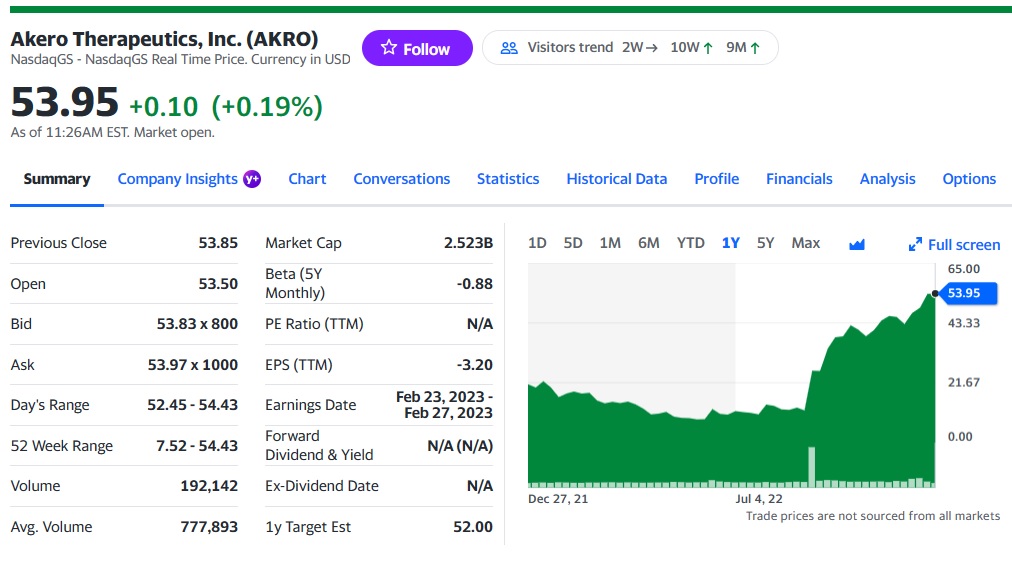
Task: Go to the Chart tab
Action: click(307, 179)
